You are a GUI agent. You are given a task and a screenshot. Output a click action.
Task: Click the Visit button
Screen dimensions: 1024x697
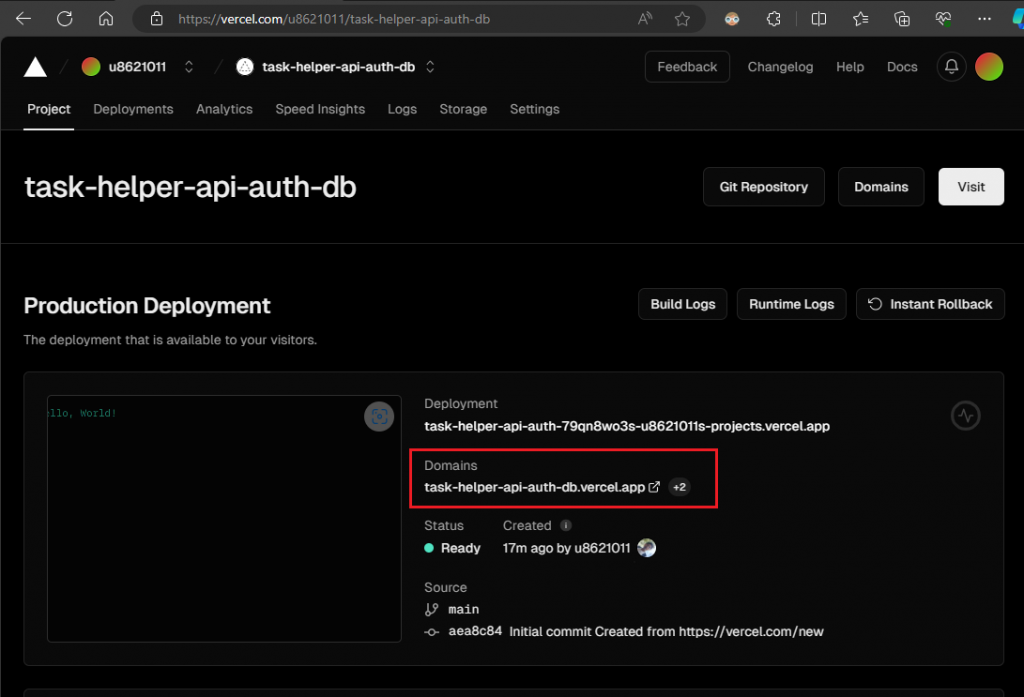point(971,187)
